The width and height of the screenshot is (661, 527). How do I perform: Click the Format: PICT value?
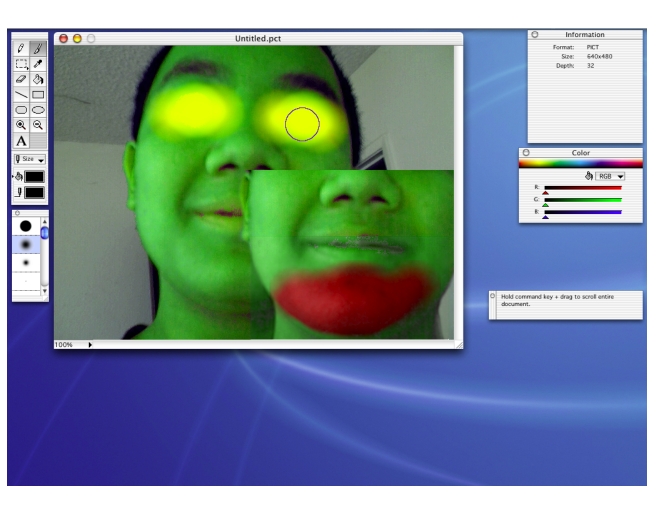pos(593,47)
